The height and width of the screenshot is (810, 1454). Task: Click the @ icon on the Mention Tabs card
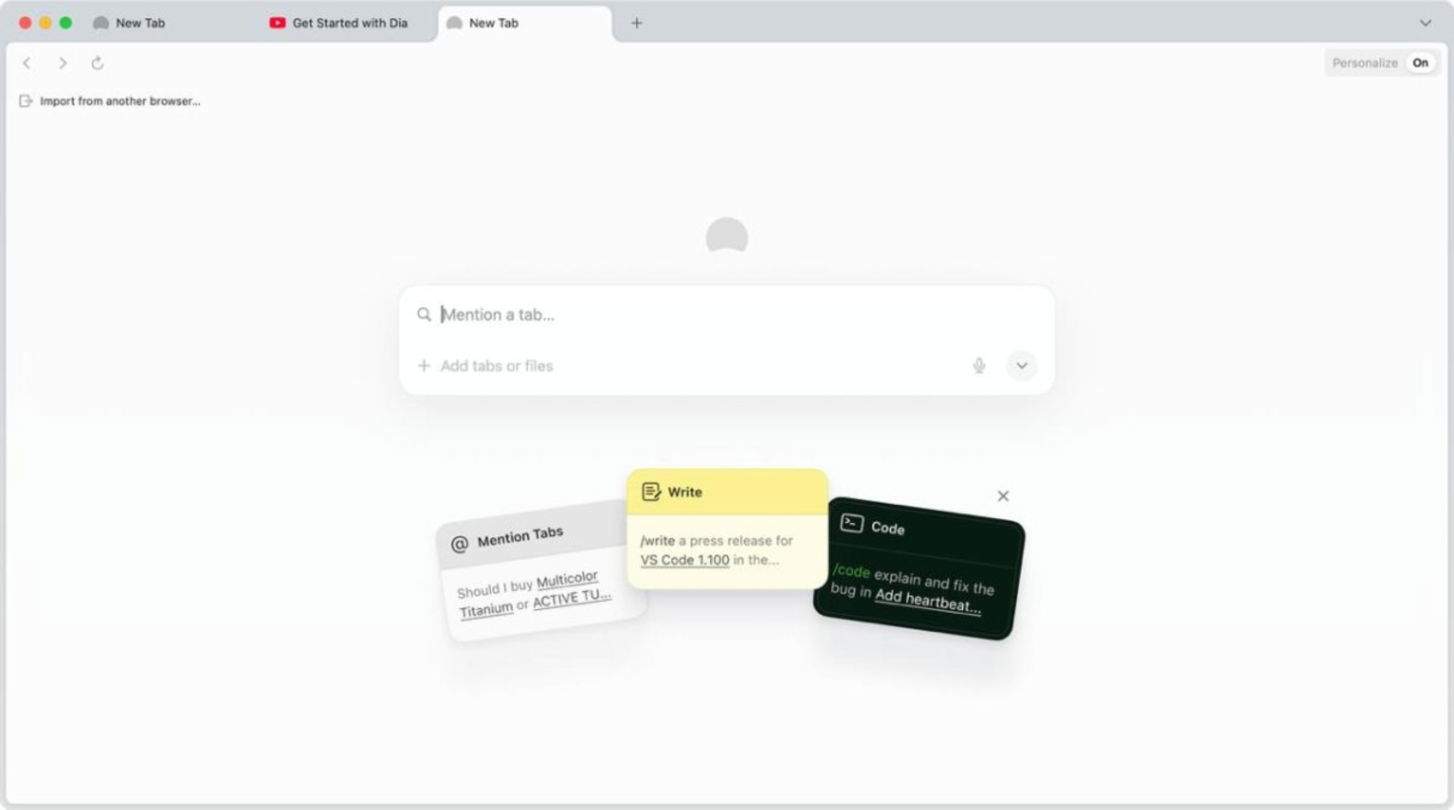tap(459, 543)
